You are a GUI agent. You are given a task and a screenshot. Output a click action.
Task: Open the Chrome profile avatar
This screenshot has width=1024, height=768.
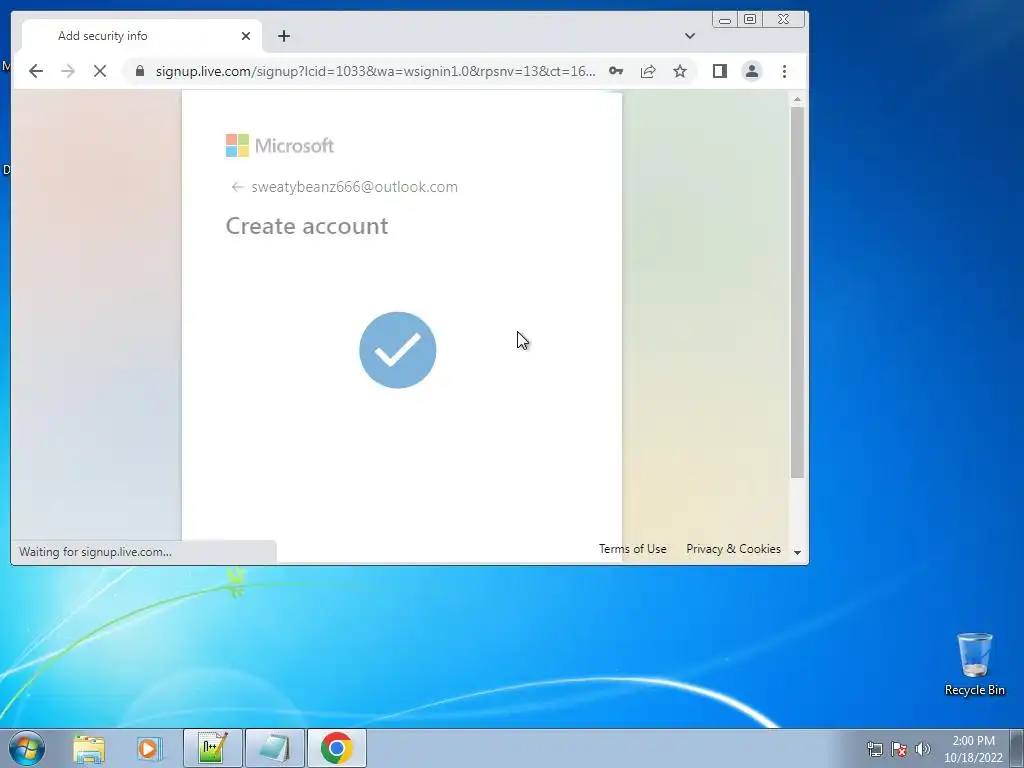click(752, 71)
